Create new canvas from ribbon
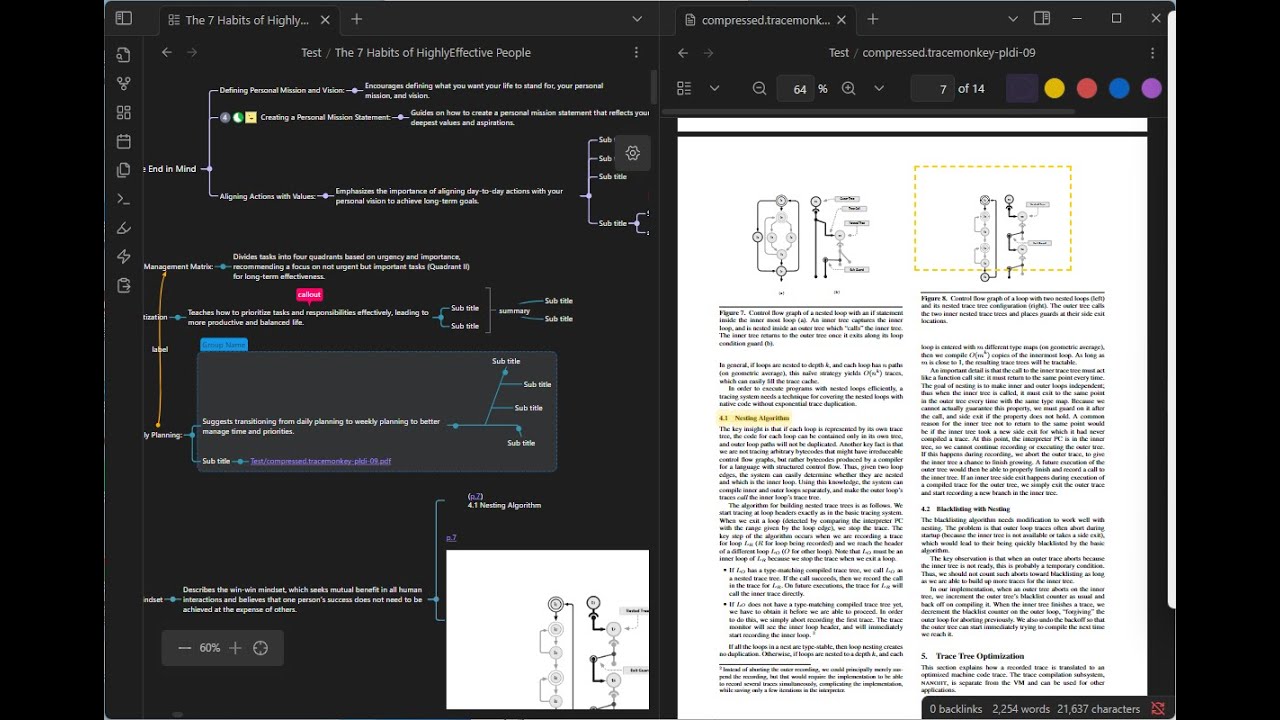This screenshot has width=1280, height=720. click(124, 113)
